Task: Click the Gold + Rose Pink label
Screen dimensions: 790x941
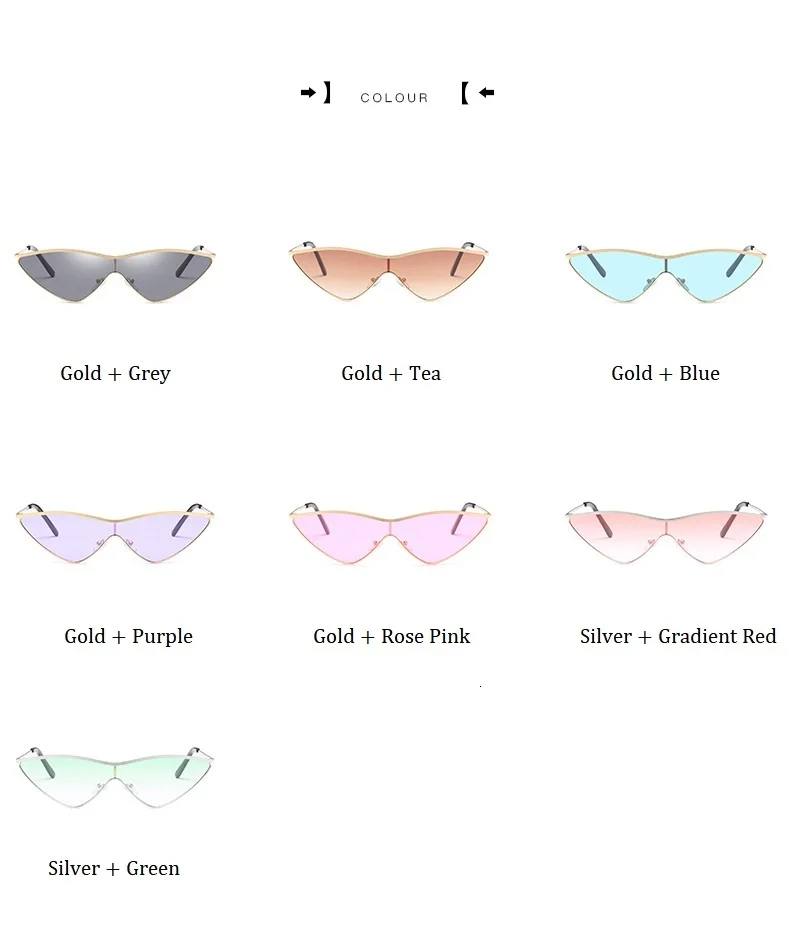Action: coord(391,636)
